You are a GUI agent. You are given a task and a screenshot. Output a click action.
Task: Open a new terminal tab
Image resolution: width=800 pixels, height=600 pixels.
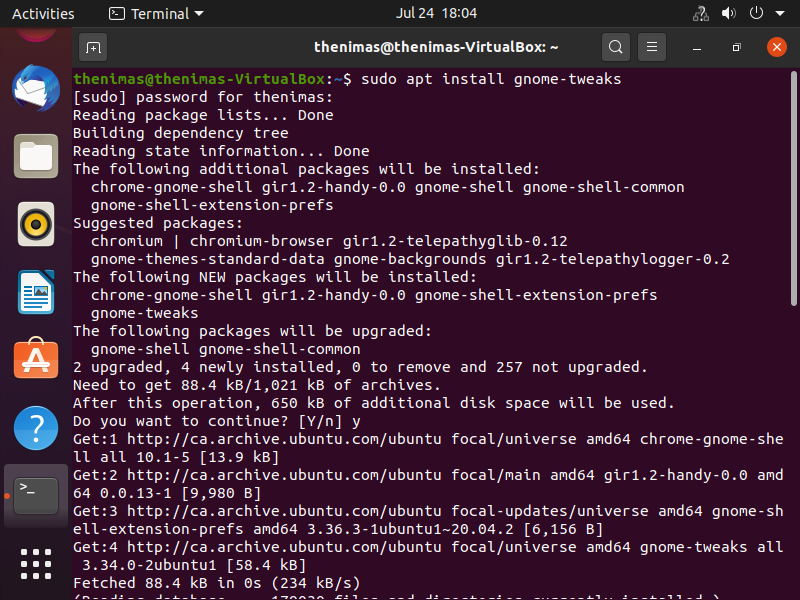pos(93,47)
